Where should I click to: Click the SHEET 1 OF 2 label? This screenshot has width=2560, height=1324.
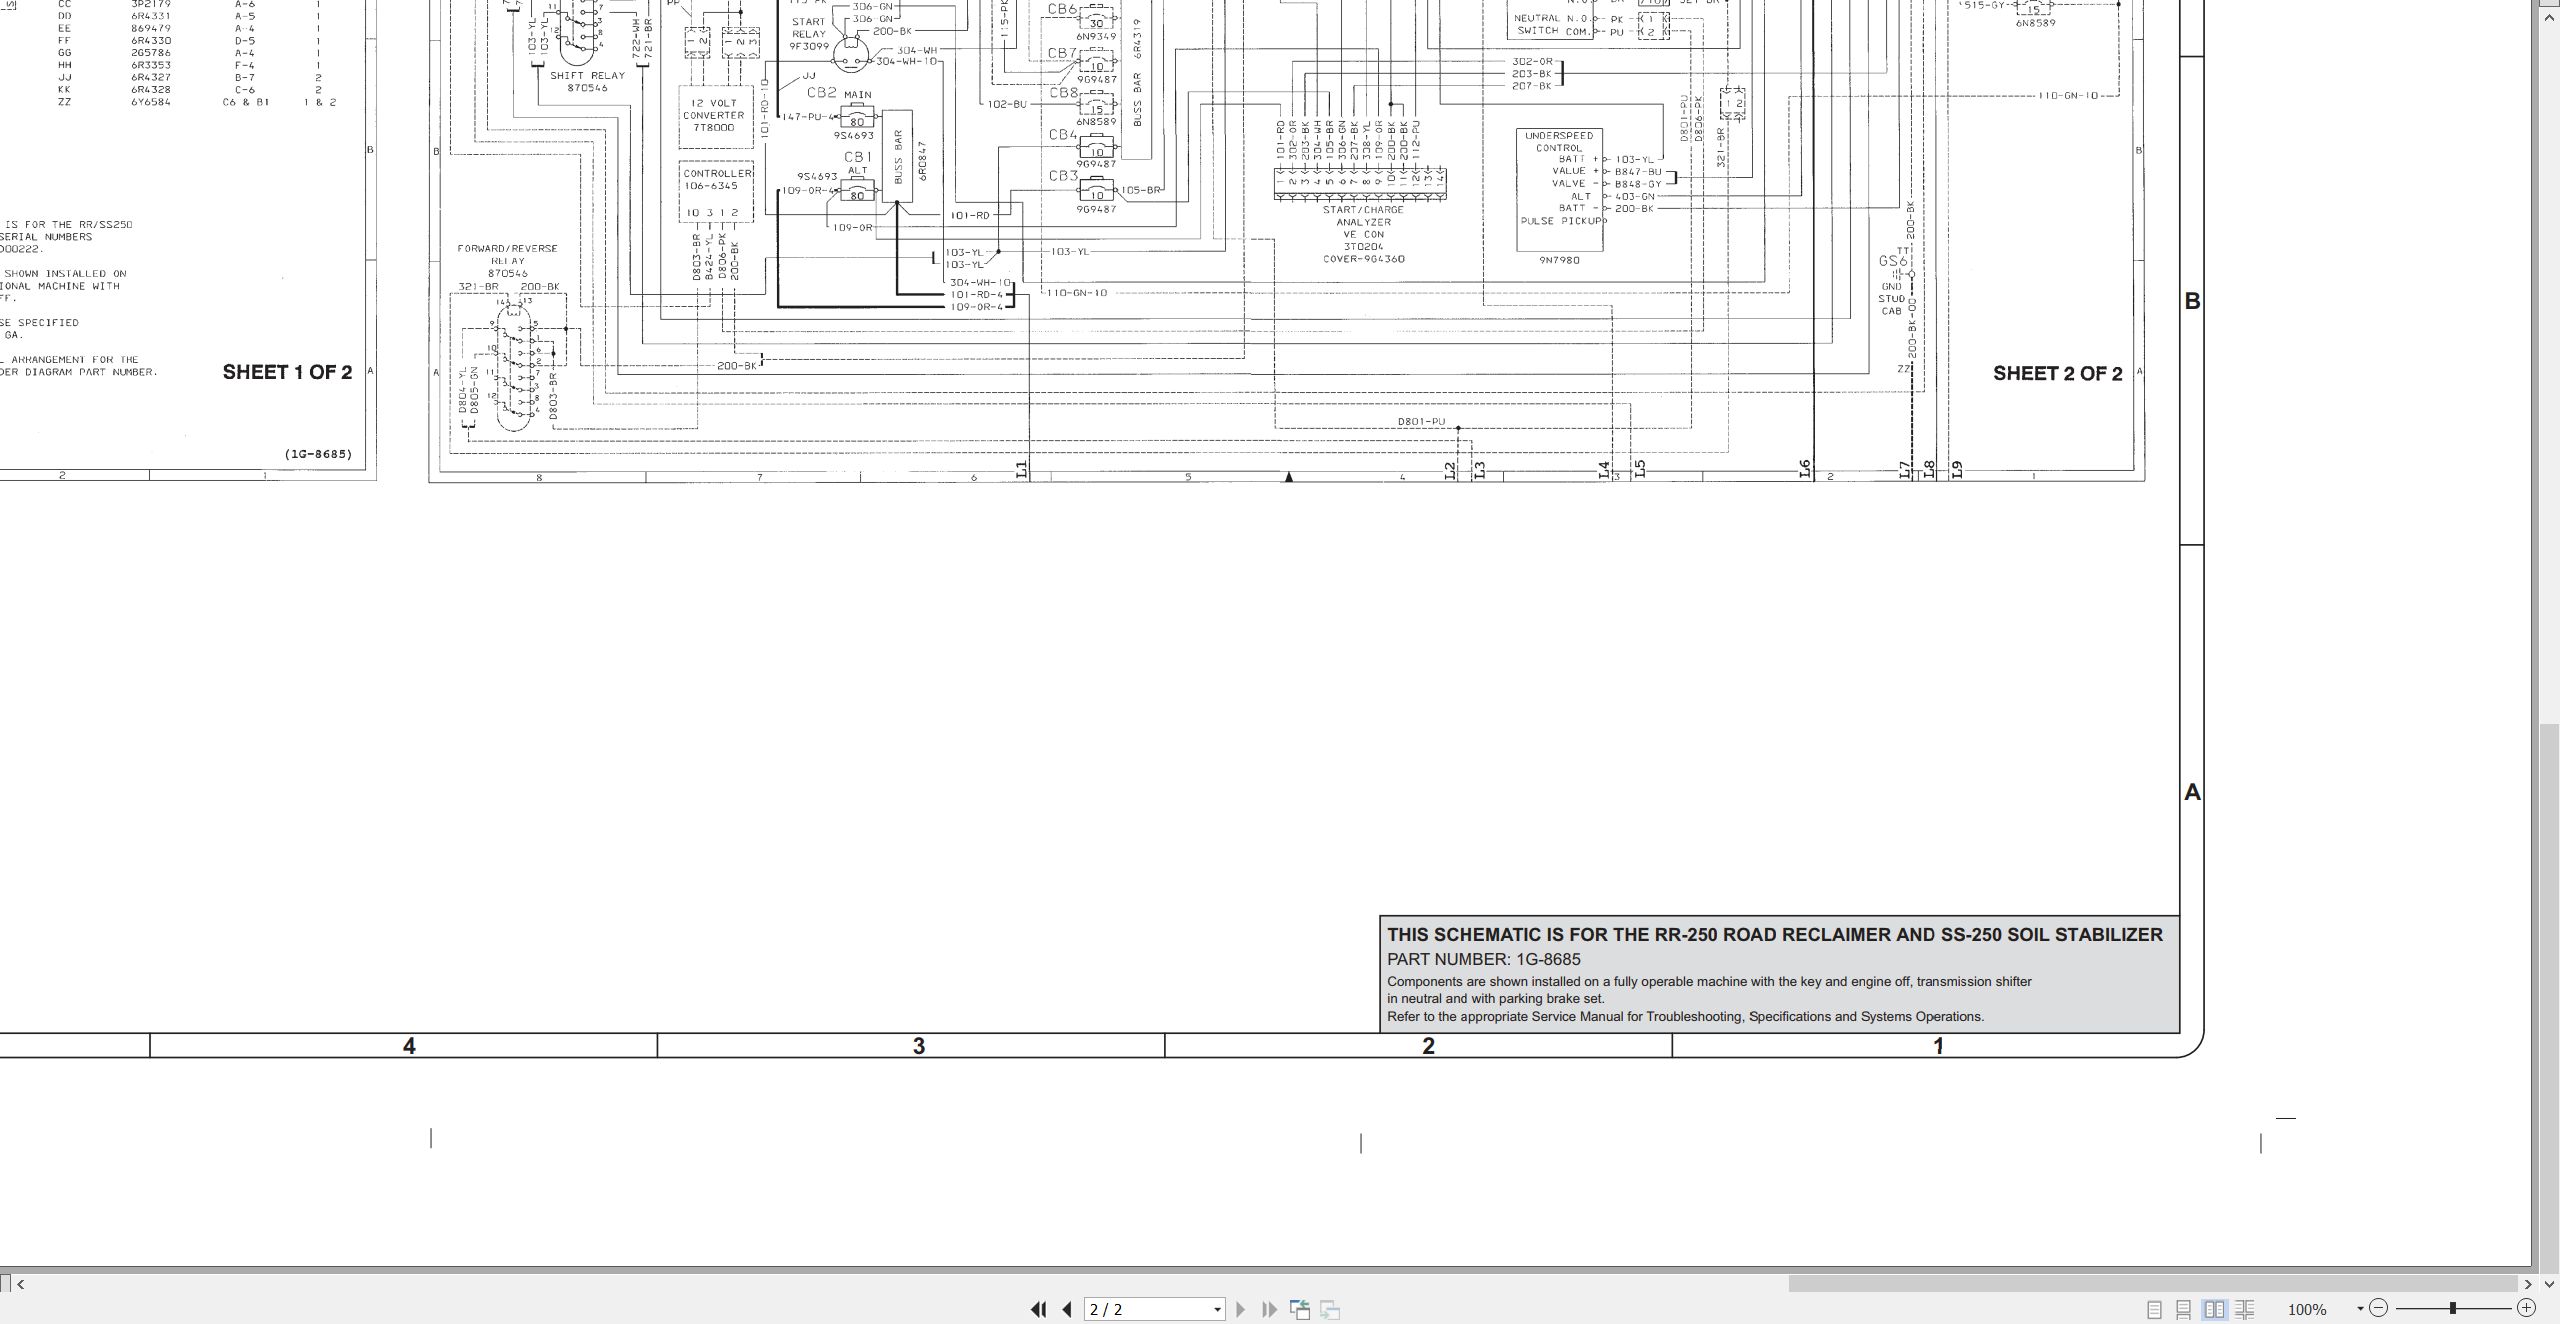(x=287, y=372)
